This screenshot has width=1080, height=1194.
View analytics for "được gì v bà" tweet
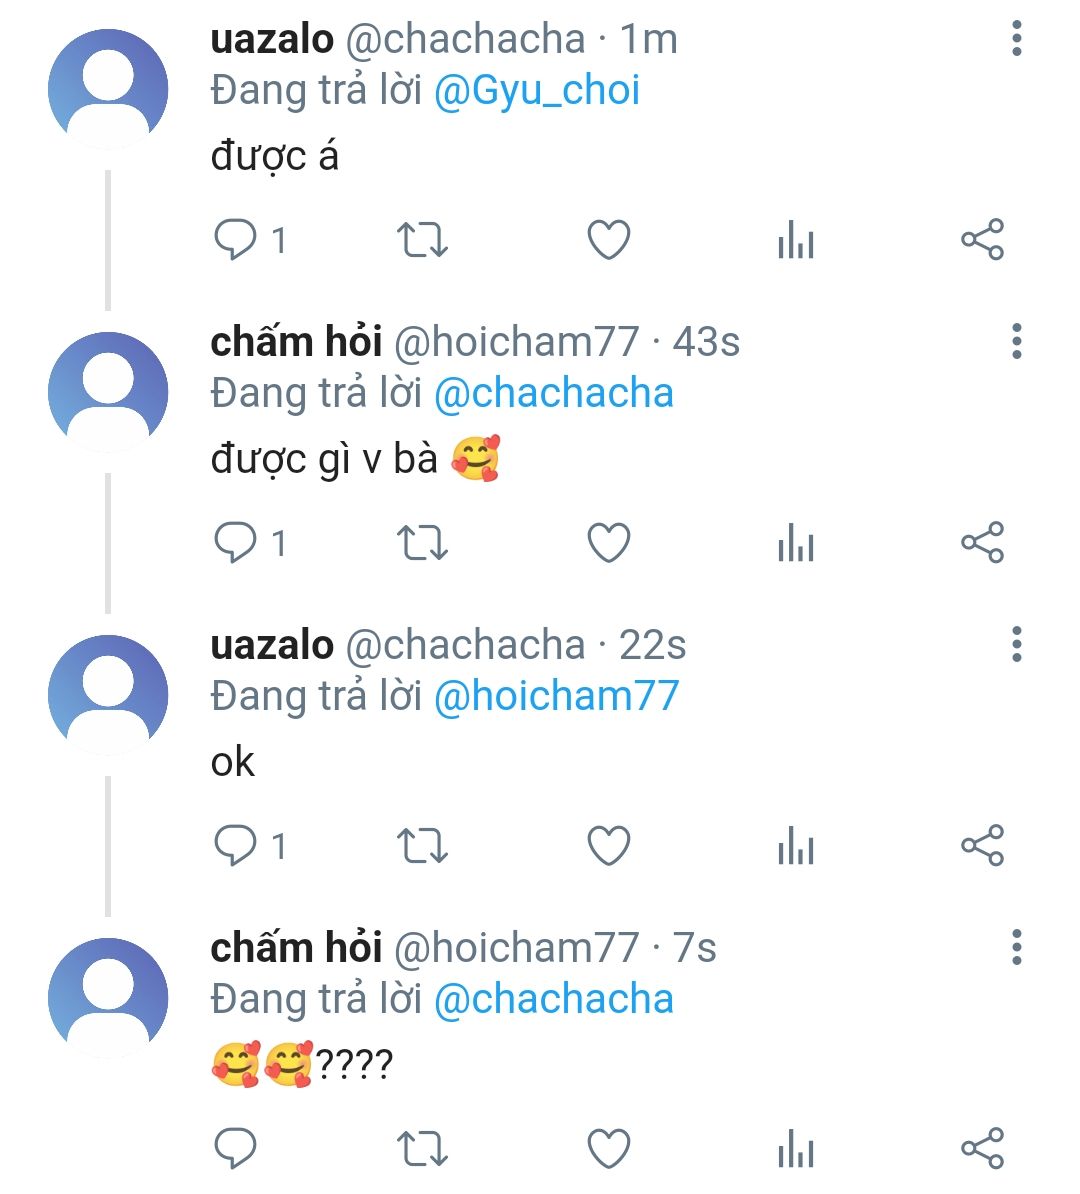[x=796, y=543]
